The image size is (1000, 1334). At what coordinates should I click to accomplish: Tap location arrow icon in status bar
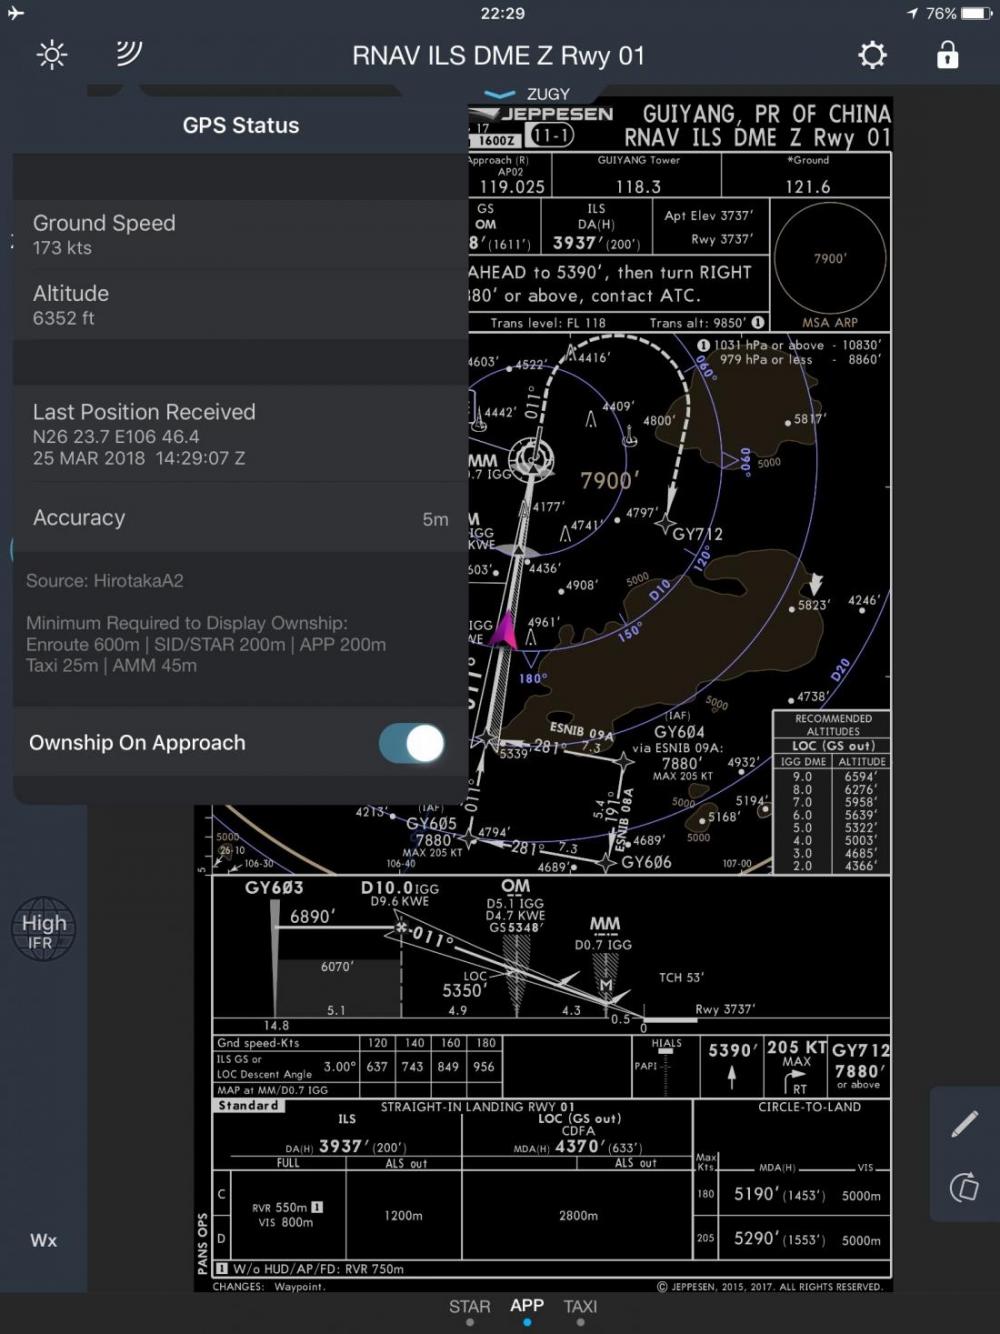(912, 13)
